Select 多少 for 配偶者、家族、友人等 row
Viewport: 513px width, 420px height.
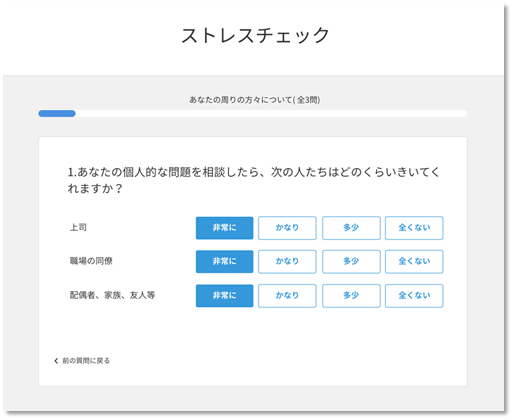pos(351,296)
